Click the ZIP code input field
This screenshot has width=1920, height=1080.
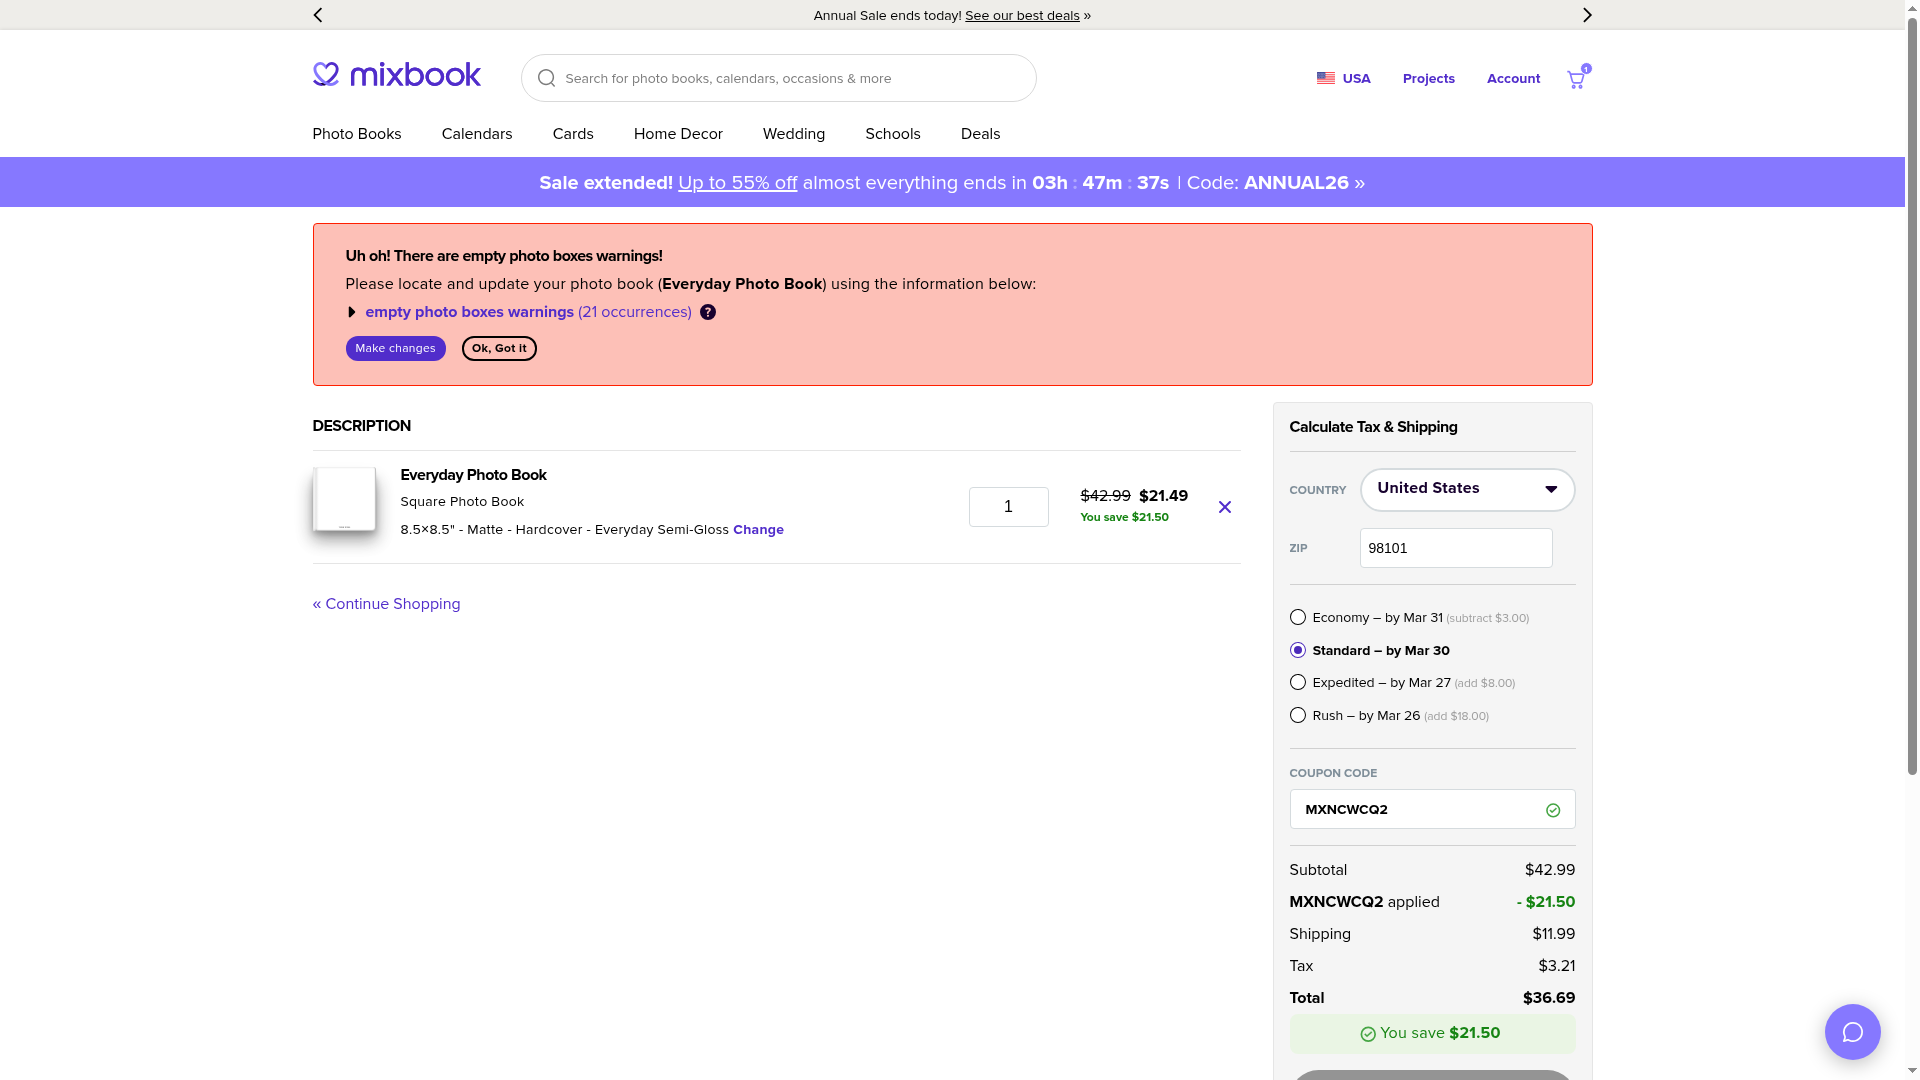pos(1455,548)
